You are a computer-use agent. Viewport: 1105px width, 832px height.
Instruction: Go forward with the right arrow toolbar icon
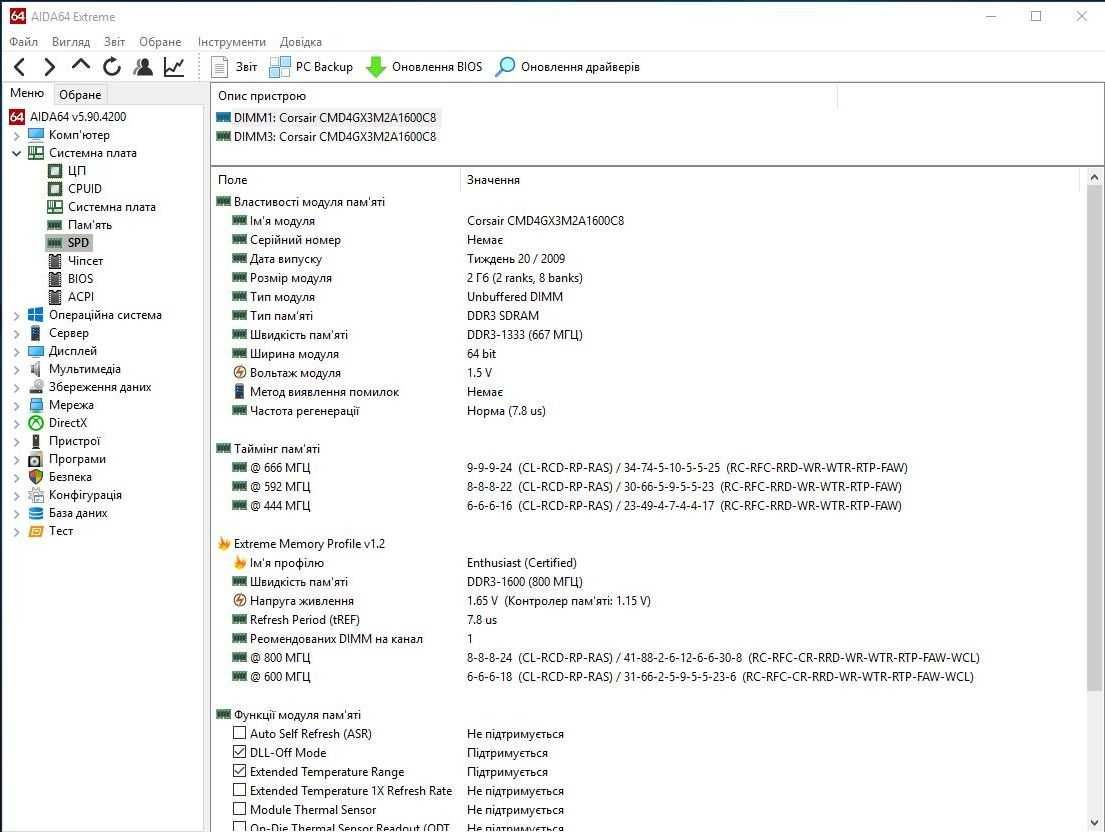(49, 67)
